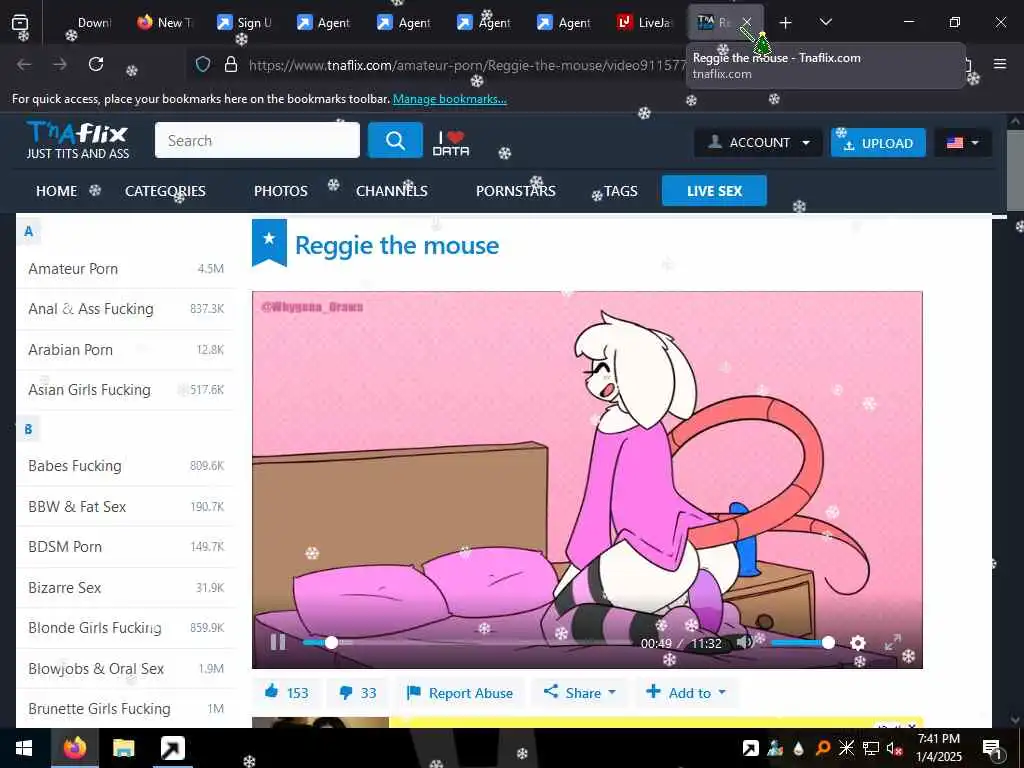Click the Reggie the mouse title
The width and height of the screenshot is (1024, 768).
(x=397, y=246)
